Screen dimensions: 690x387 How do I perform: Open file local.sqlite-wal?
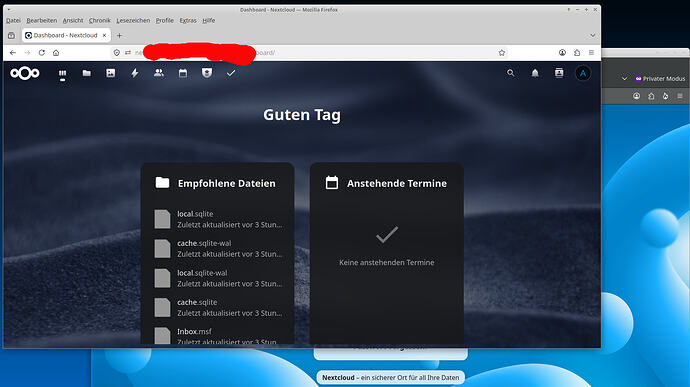pyautogui.click(x=218, y=278)
